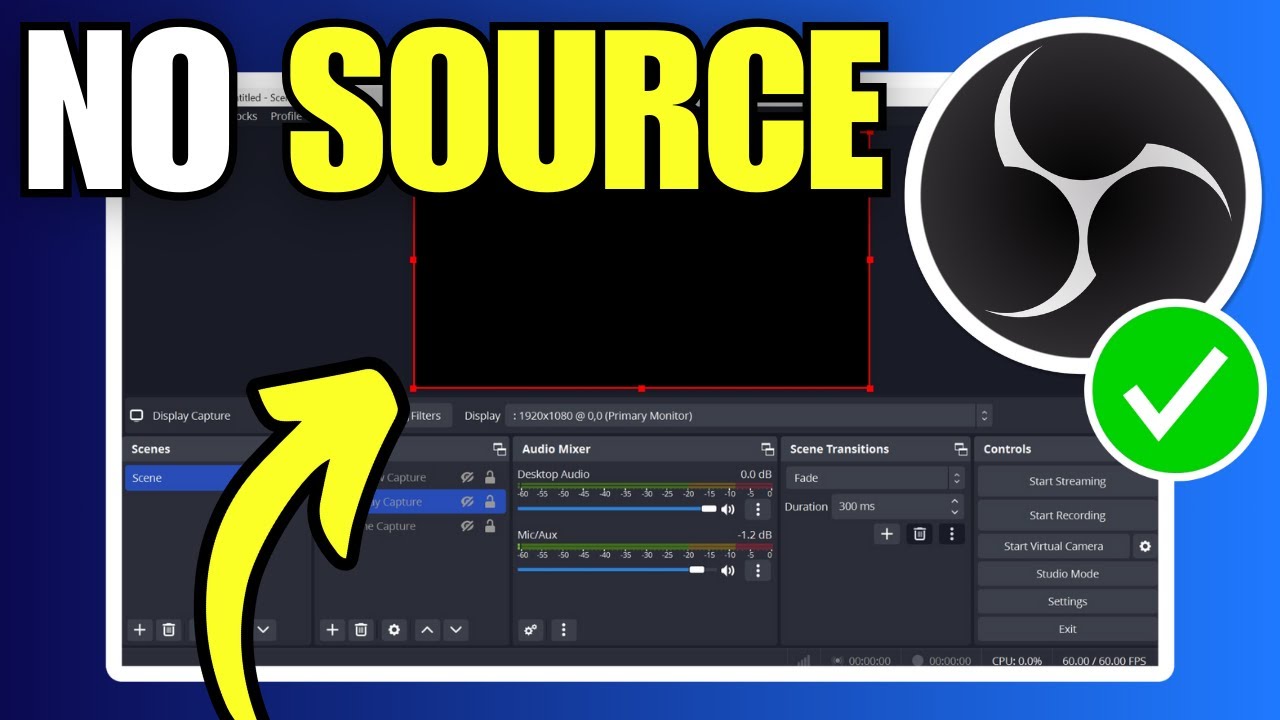Decrease Duration with the down stepper arrow
The image size is (1280, 720).
[x=955, y=512]
